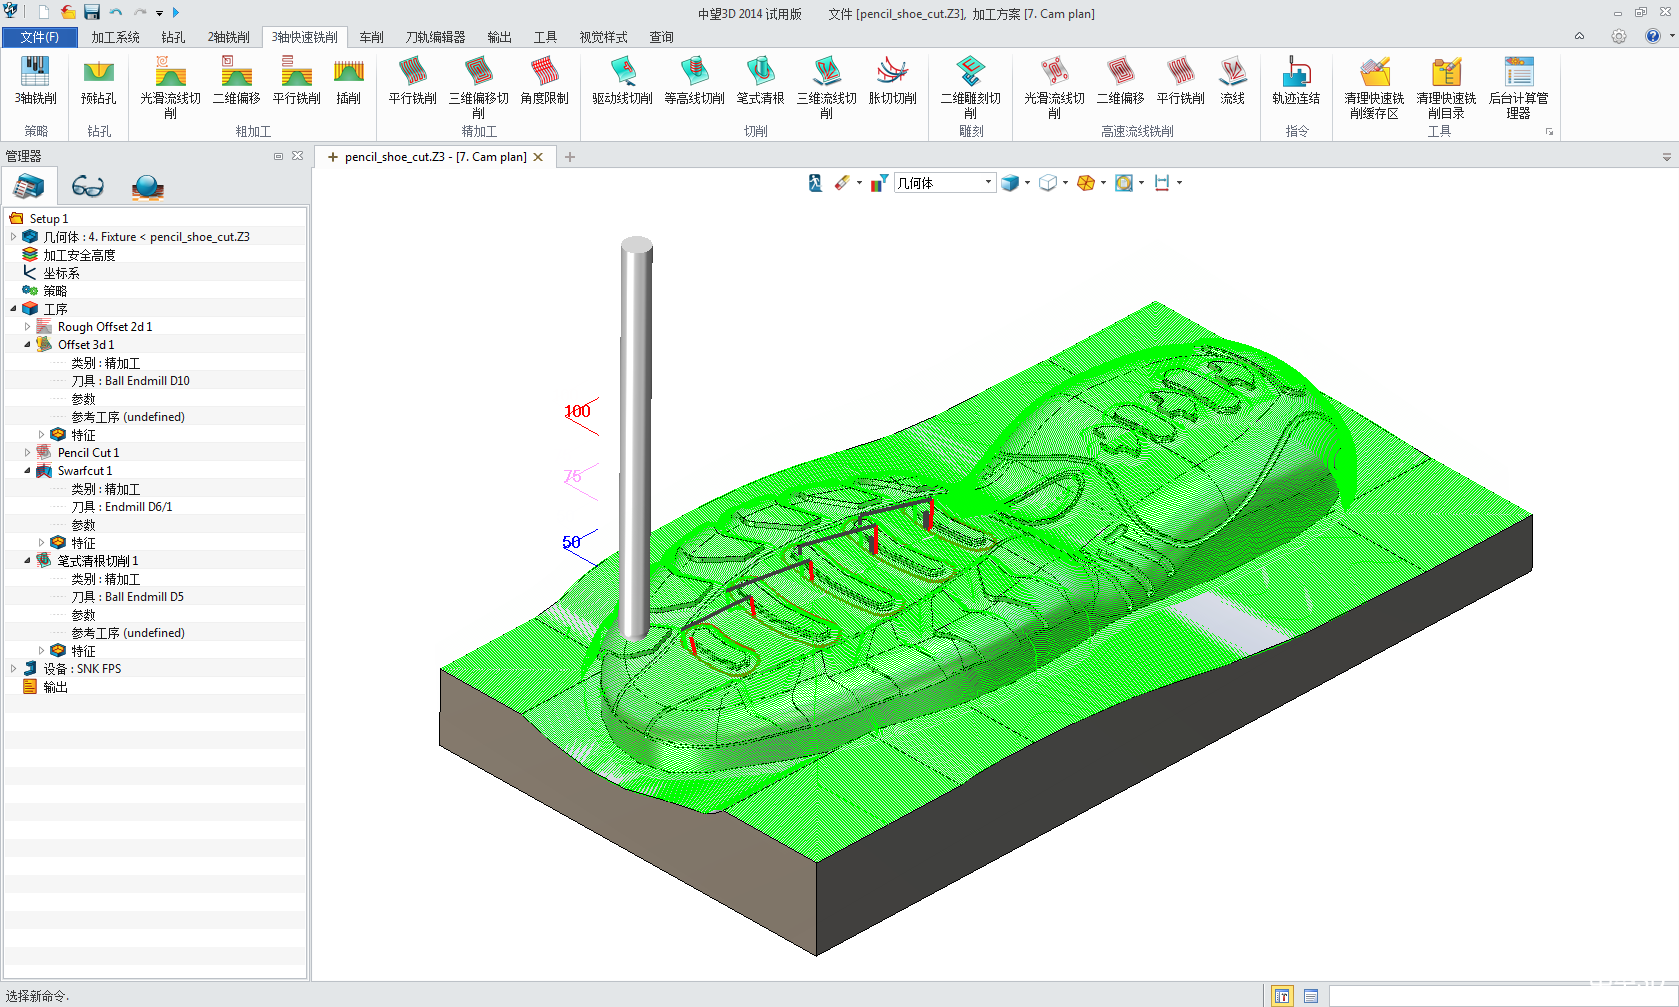This screenshot has height=1007, width=1679.
Task: Select 刀具 : Ball Endmill D10 tree item
Action: (130, 381)
